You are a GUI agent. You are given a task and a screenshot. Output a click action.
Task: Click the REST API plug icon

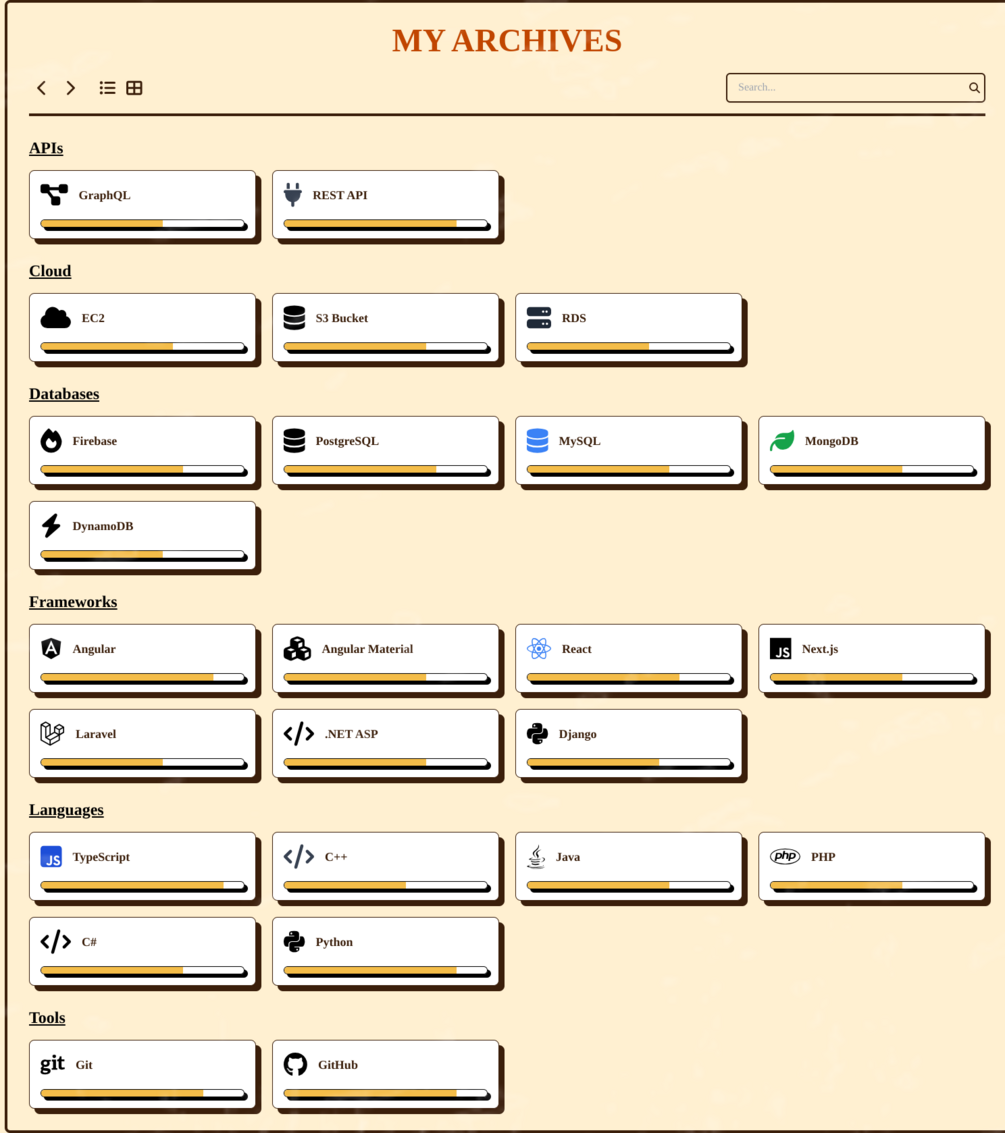292,195
